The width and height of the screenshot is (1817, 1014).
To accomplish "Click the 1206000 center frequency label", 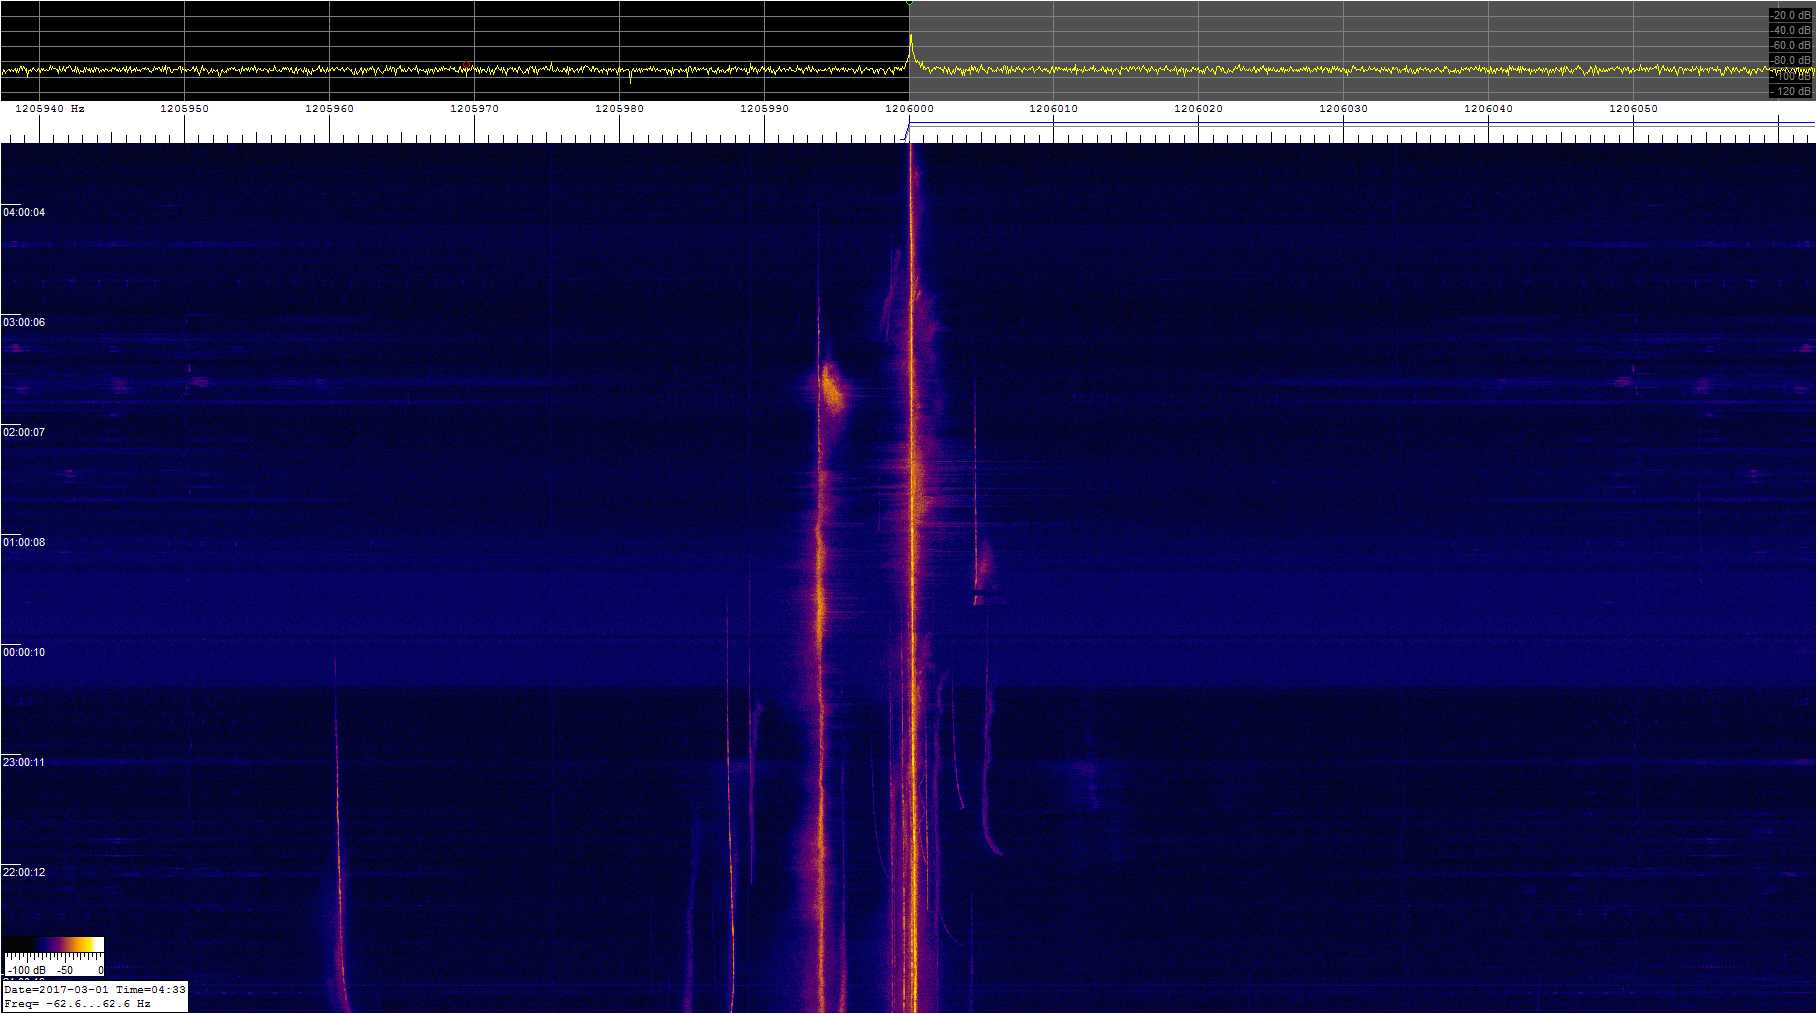I will click(909, 108).
